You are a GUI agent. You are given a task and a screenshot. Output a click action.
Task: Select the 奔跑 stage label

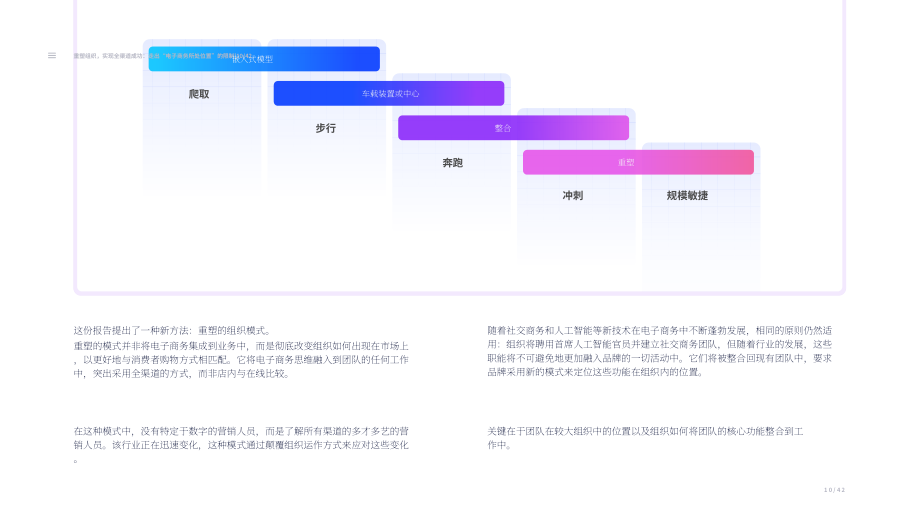[452, 162]
